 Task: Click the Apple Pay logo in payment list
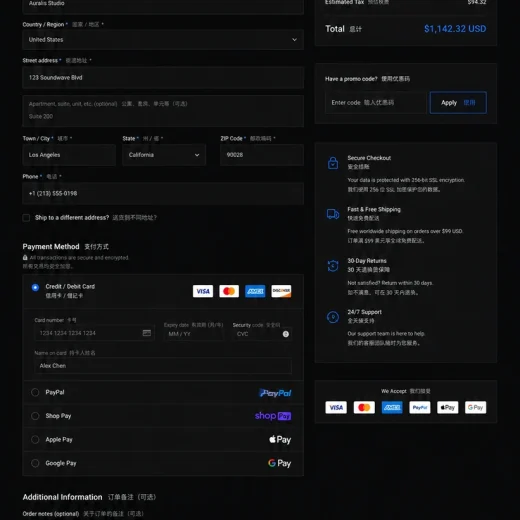[280, 439]
